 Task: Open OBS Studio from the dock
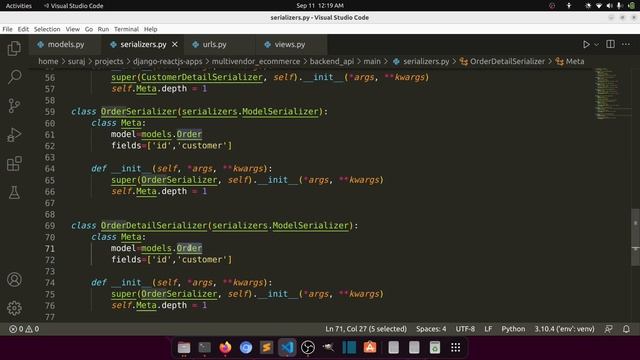(308, 347)
